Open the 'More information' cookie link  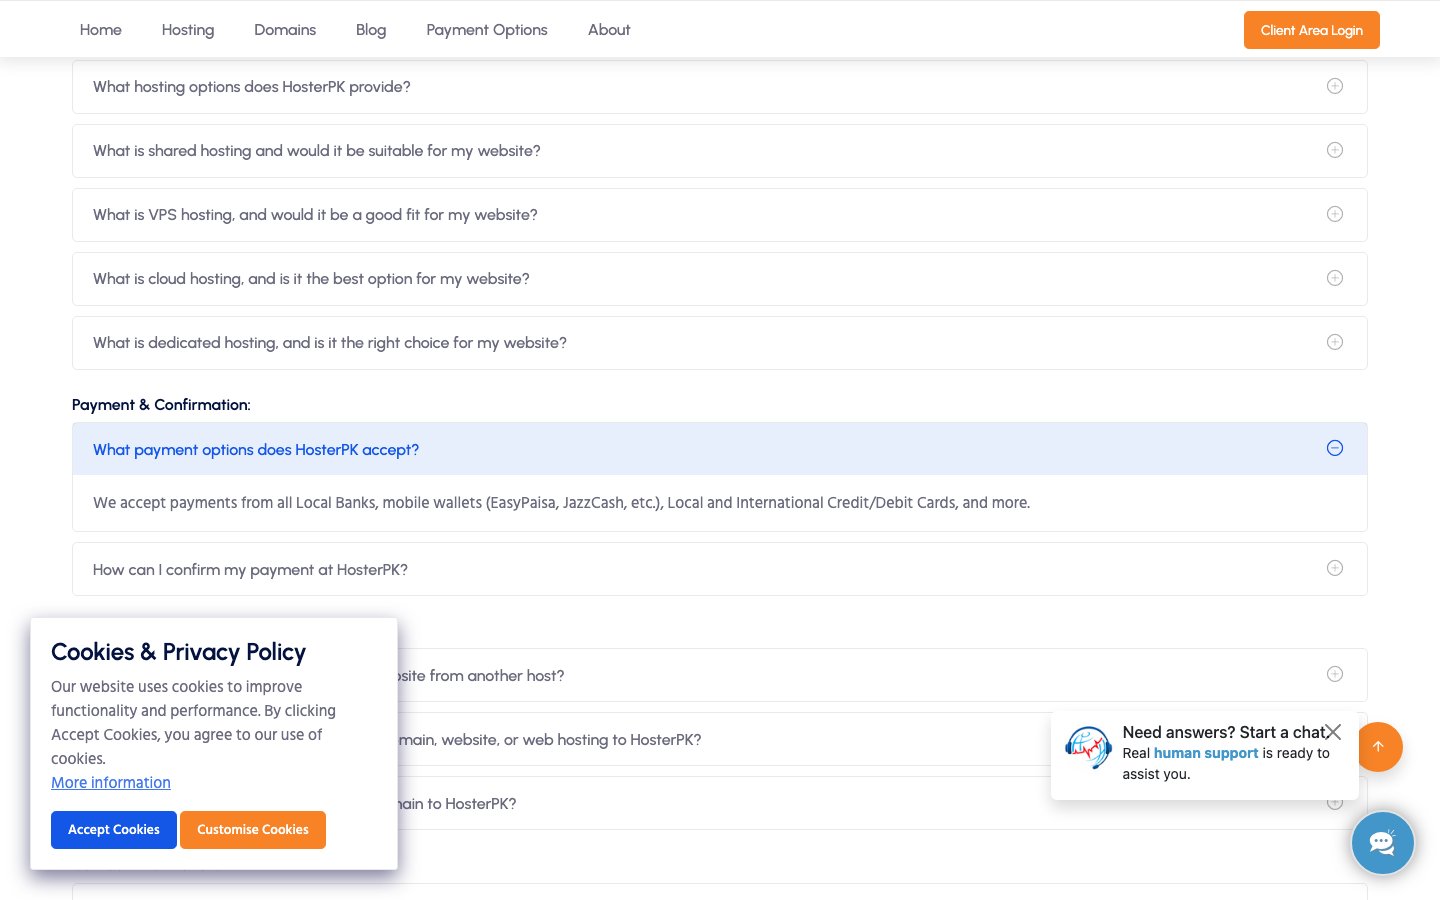coord(111,782)
